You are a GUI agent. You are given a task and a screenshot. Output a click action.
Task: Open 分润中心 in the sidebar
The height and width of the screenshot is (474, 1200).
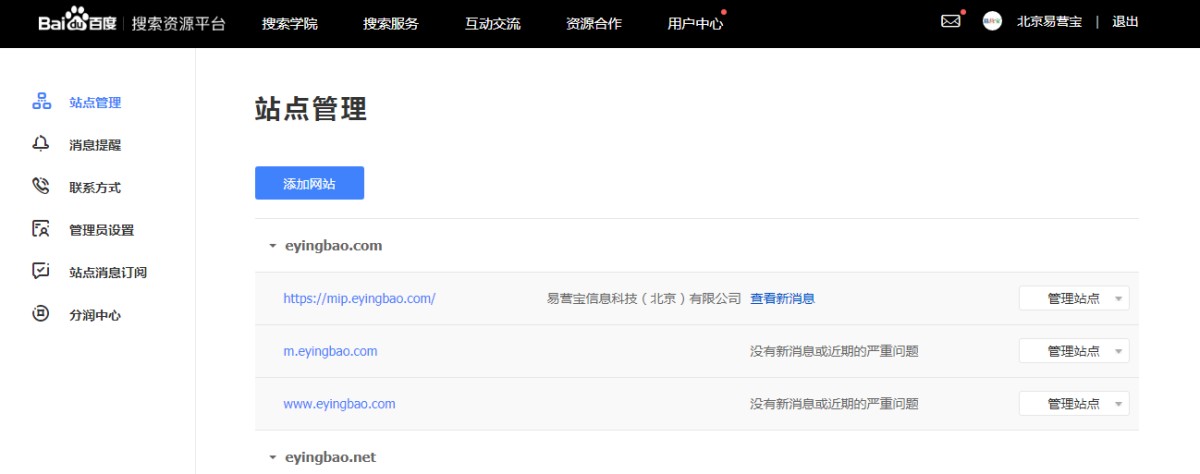coord(95,315)
